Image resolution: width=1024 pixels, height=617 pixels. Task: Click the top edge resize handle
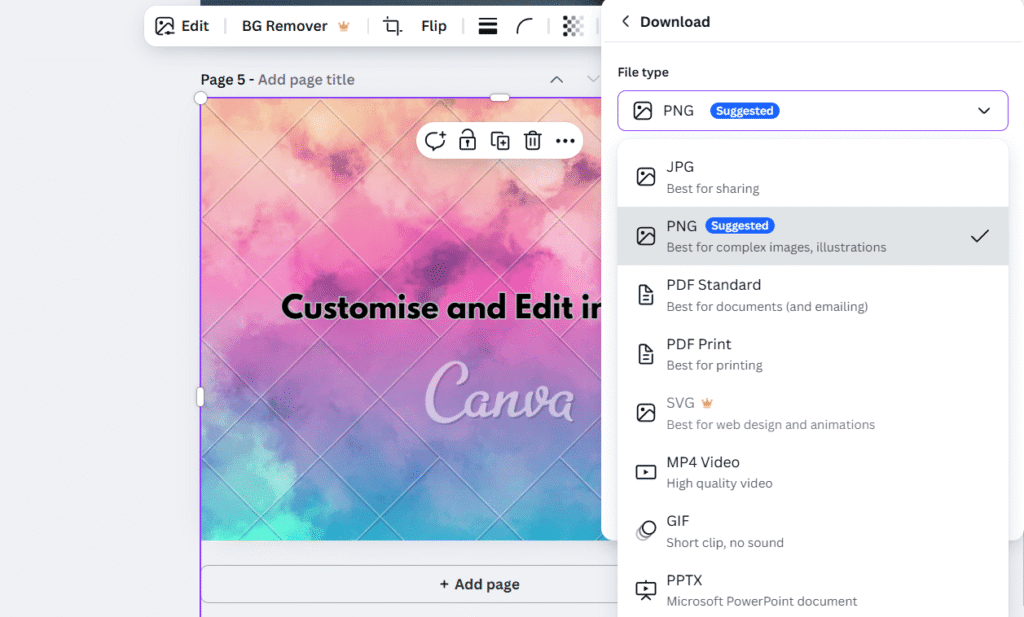pyautogui.click(x=500, y=98)
